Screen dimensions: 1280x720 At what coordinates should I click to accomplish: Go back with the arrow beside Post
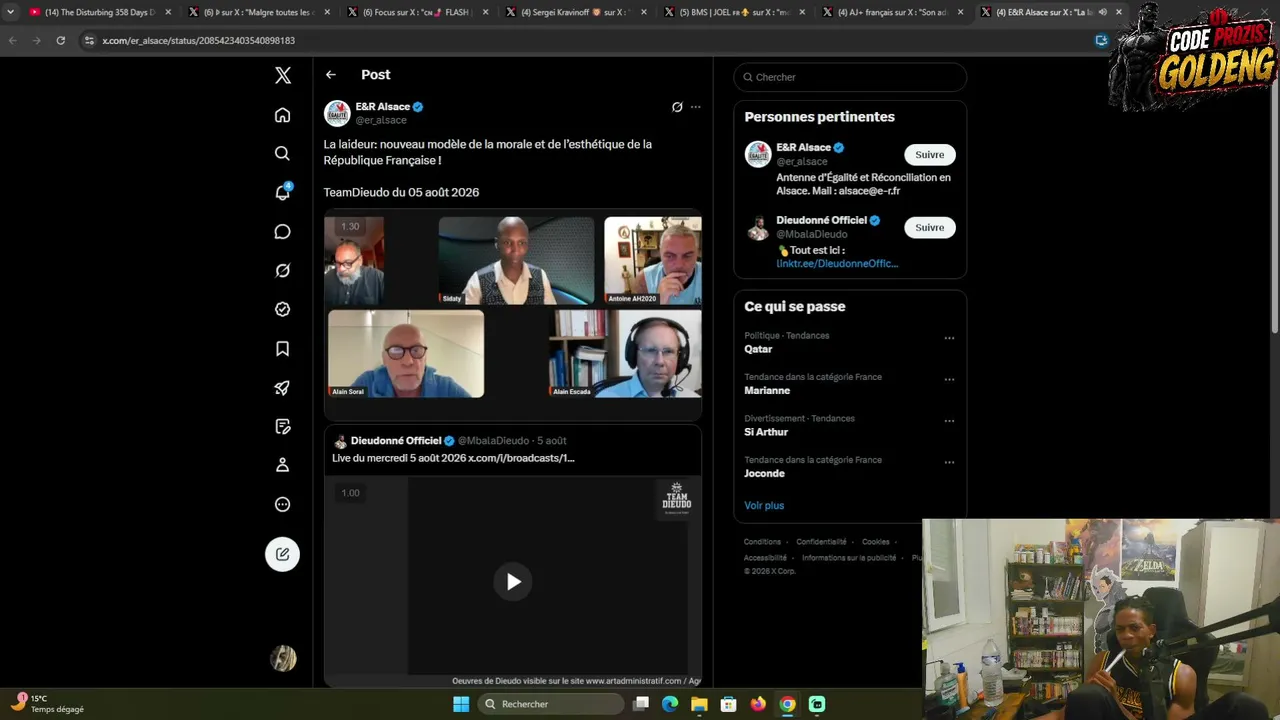pyautogui.click(x=331, y=75)
